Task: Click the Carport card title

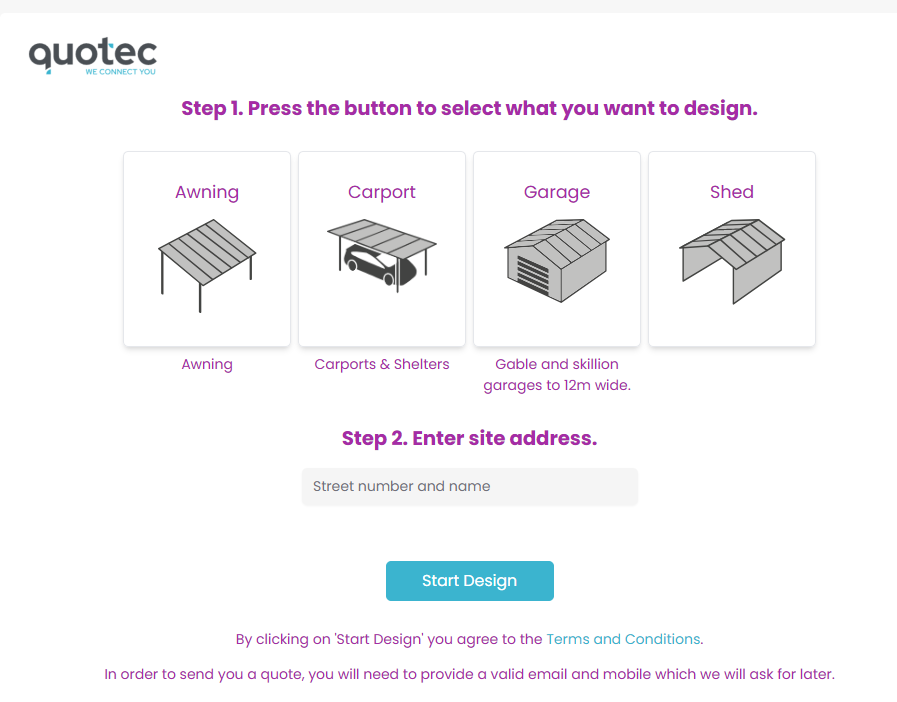Action: [382, 192]
